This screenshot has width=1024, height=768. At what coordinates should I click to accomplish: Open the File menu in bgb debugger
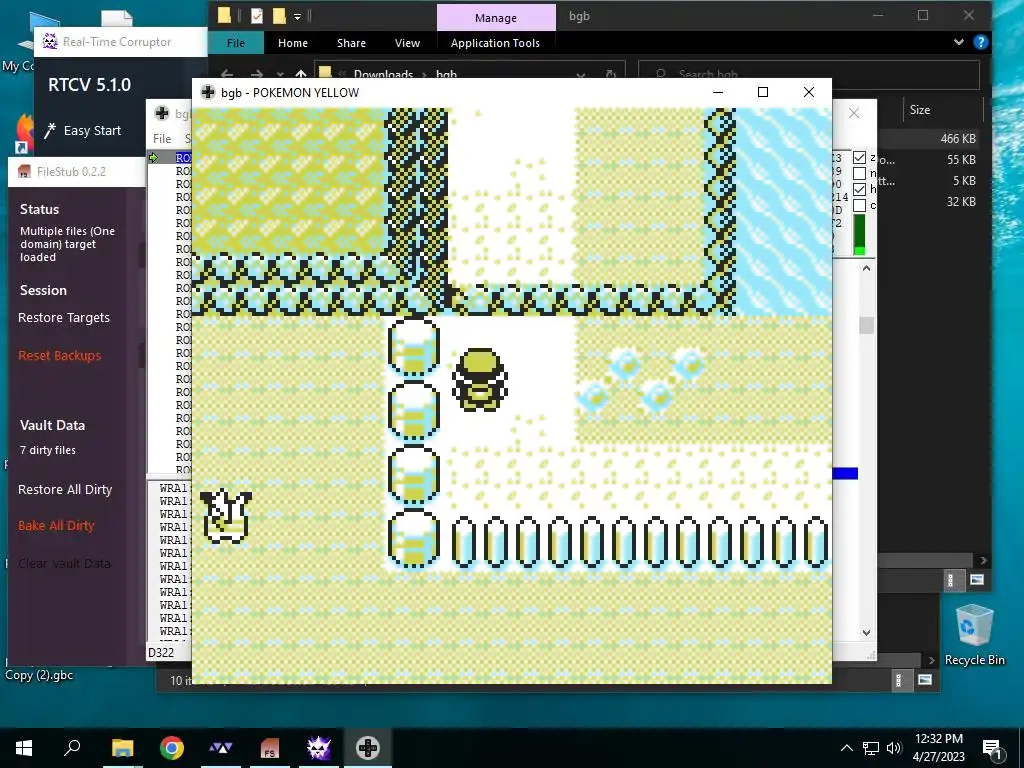click(x=162, y=138)
